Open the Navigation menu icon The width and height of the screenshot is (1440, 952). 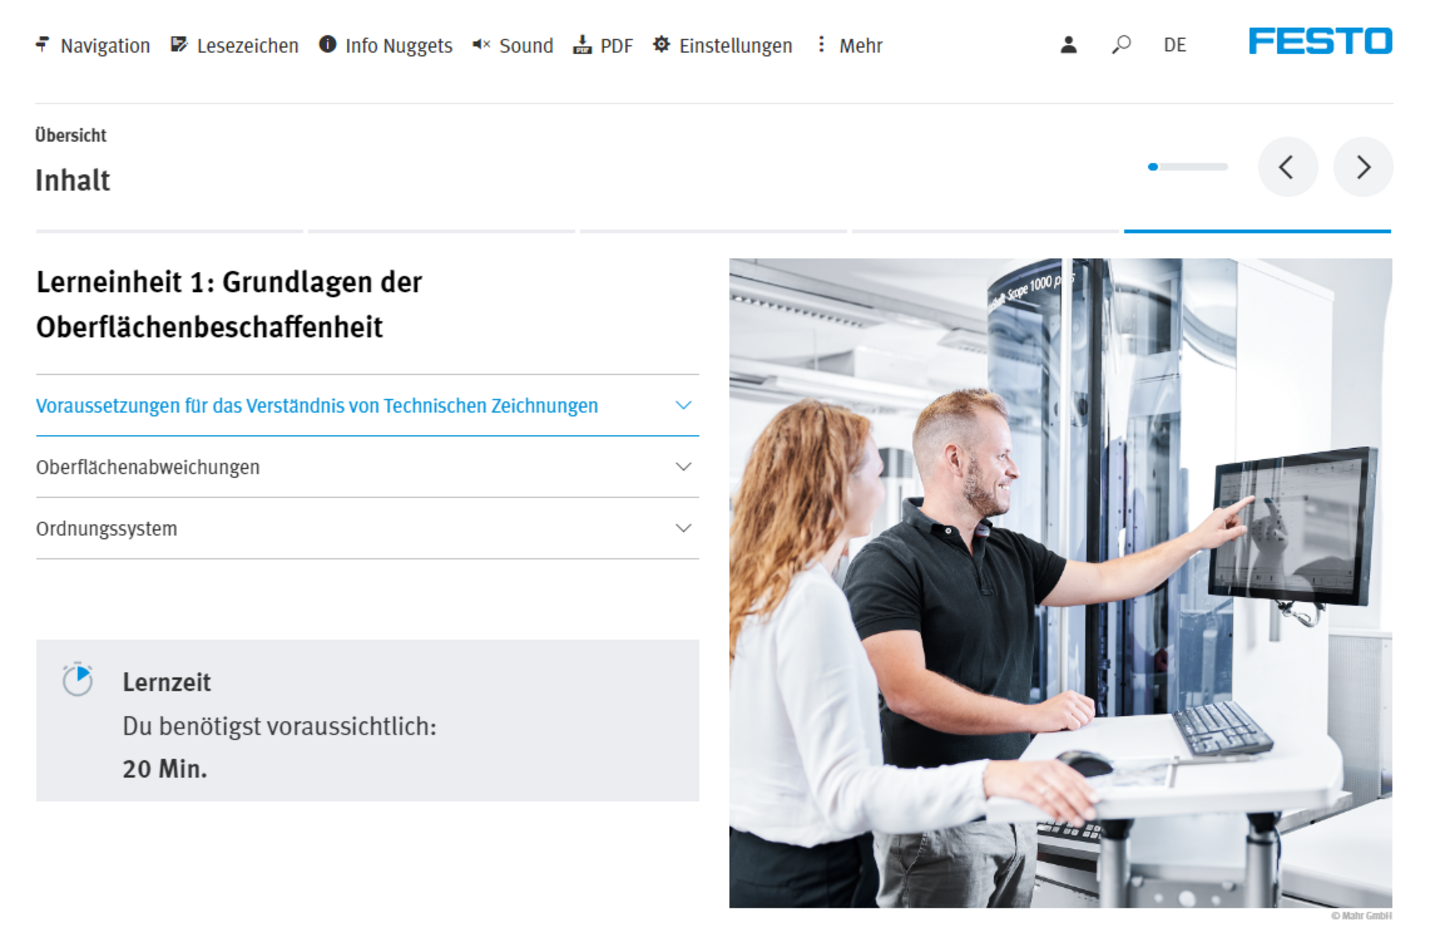pos(42,44)
